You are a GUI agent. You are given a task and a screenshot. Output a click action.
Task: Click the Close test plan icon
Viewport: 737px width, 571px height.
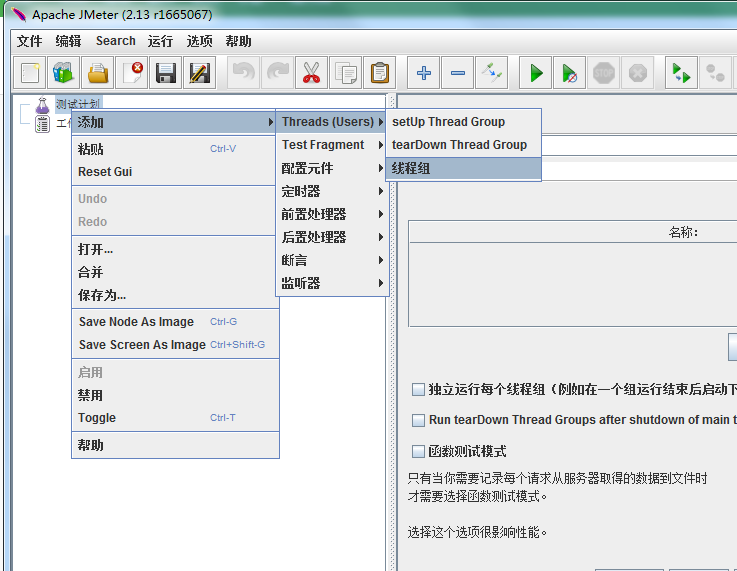[132, 73]
